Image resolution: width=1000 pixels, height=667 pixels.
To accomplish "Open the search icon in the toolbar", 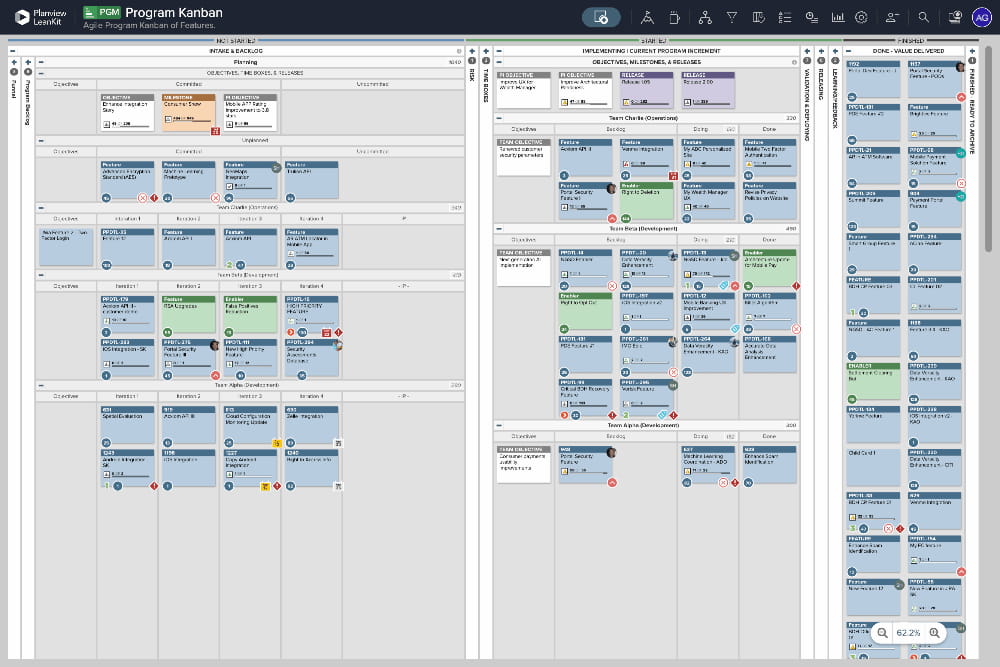I will point(924,17).
